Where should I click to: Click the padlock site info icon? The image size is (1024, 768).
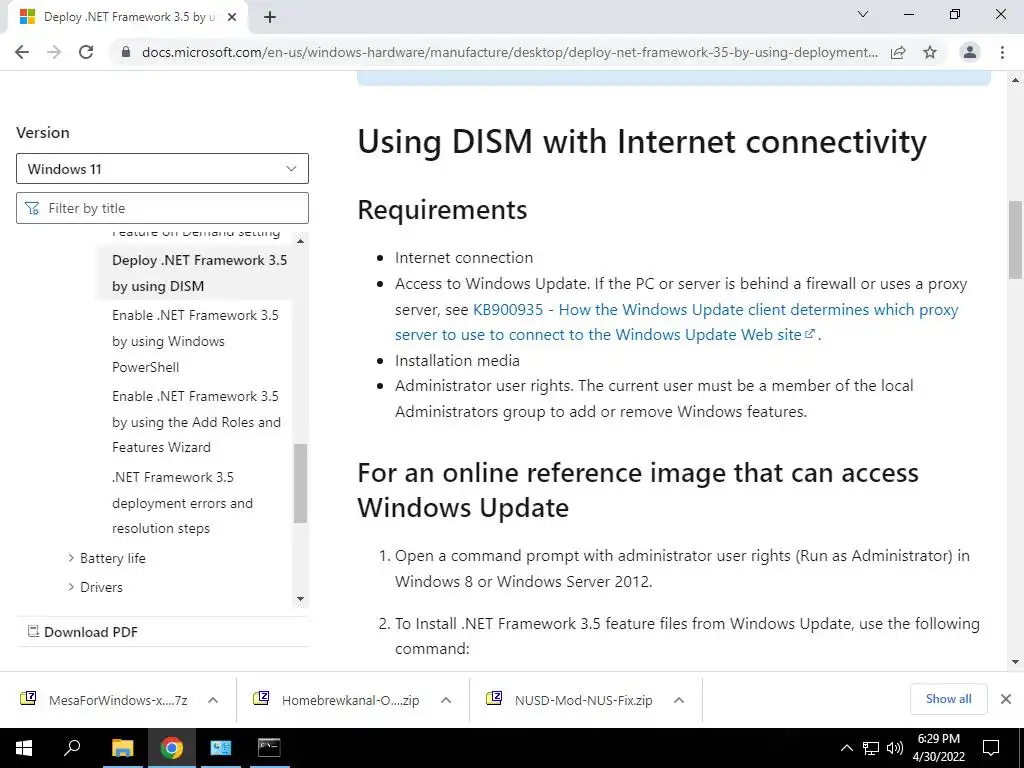(x=126, y=52)
